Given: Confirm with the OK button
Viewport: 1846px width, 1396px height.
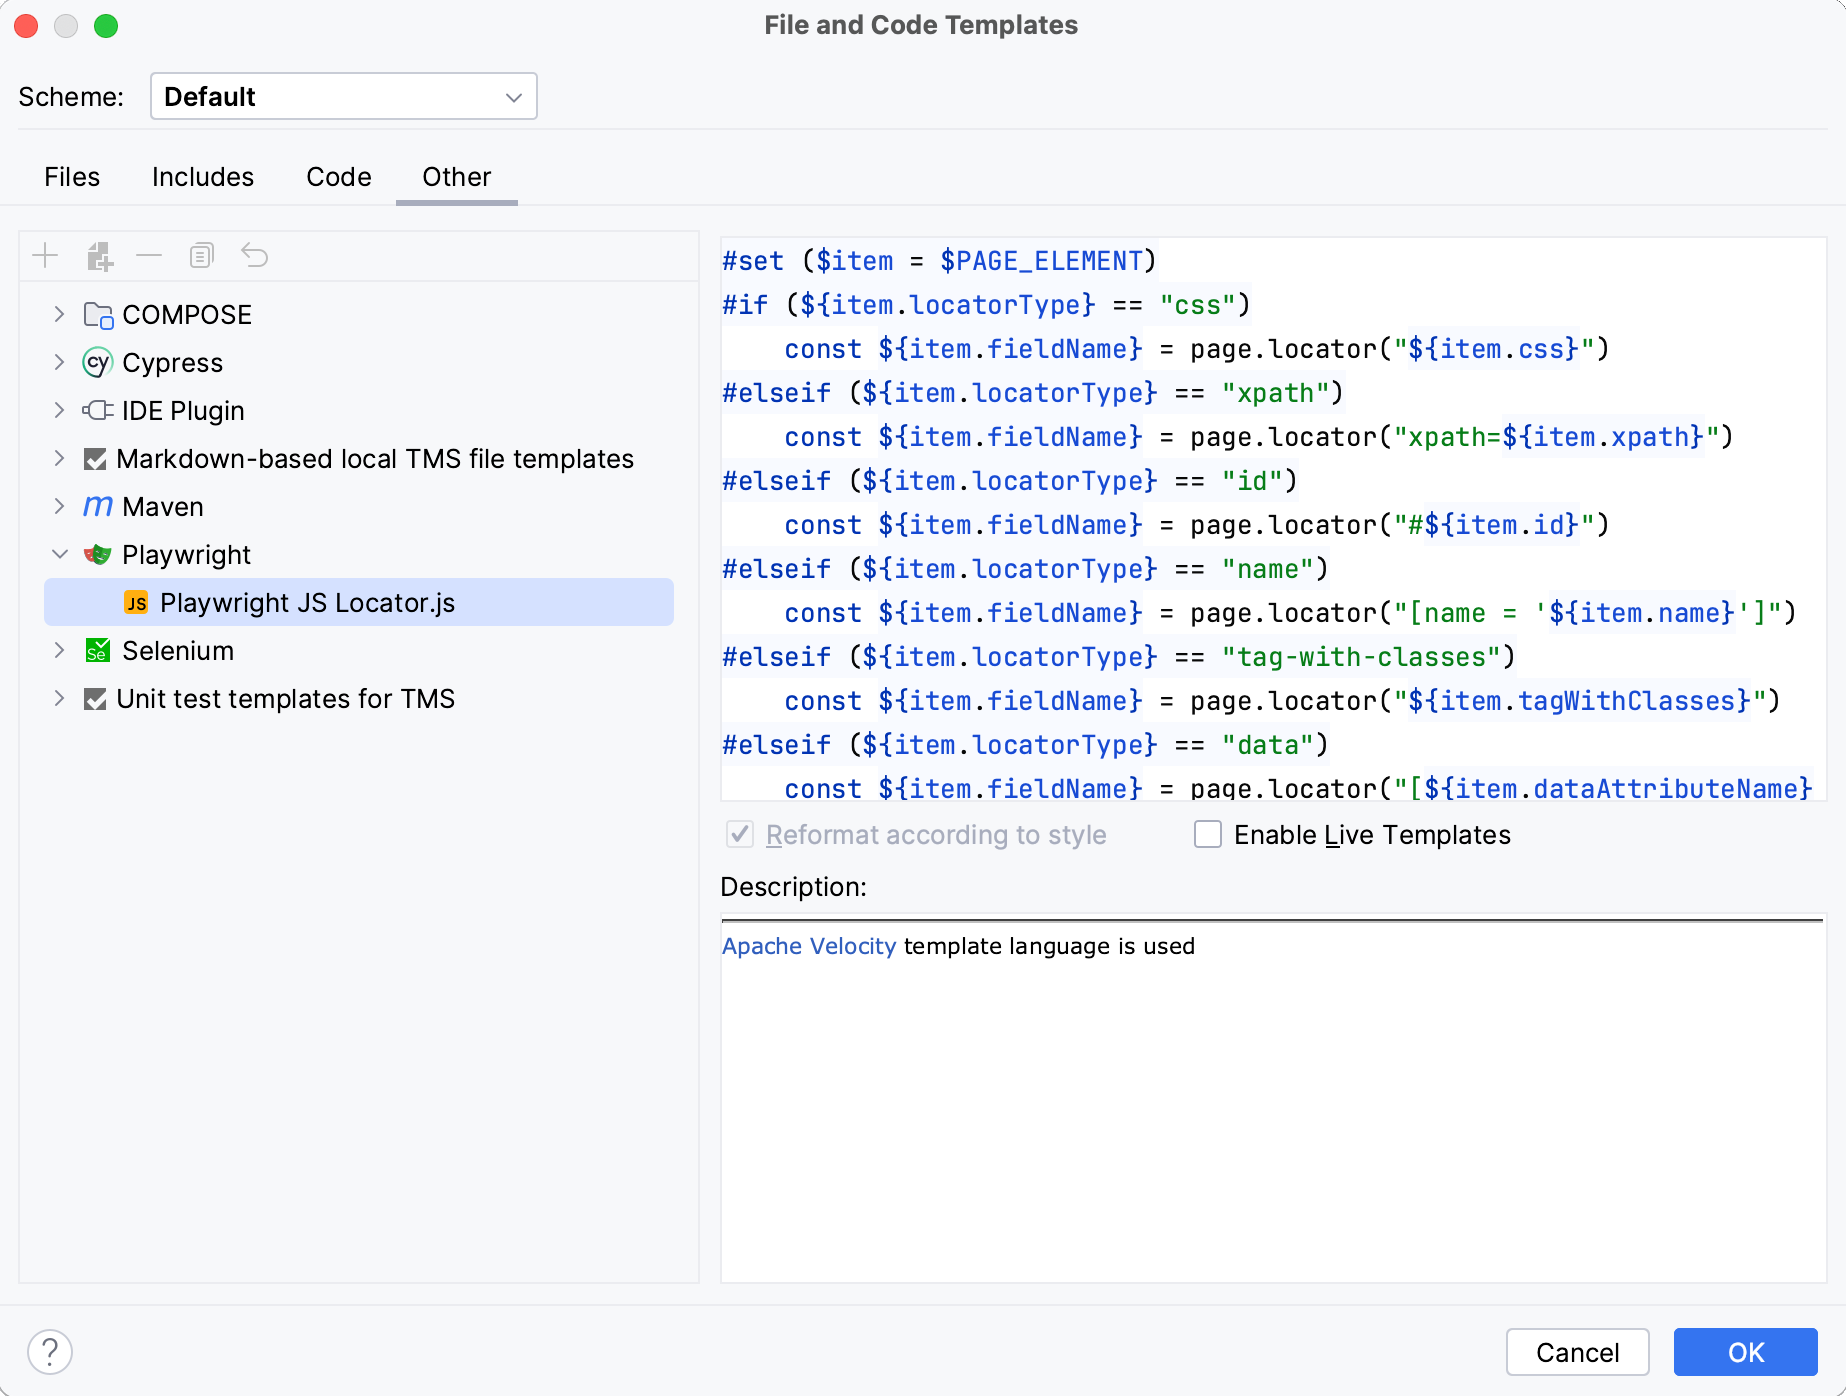Looking at the screenshot, I should [1746, 1352].
